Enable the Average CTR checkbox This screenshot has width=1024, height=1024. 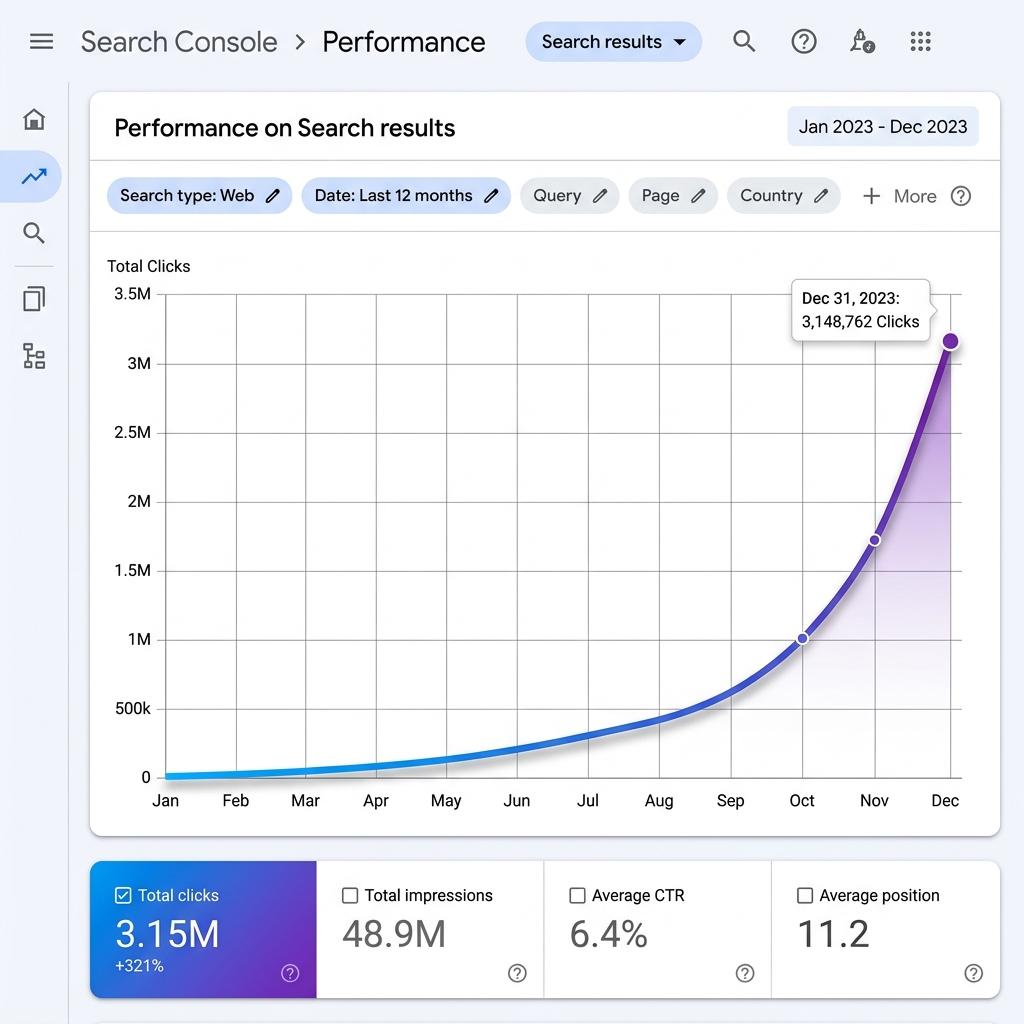(577, 895)
